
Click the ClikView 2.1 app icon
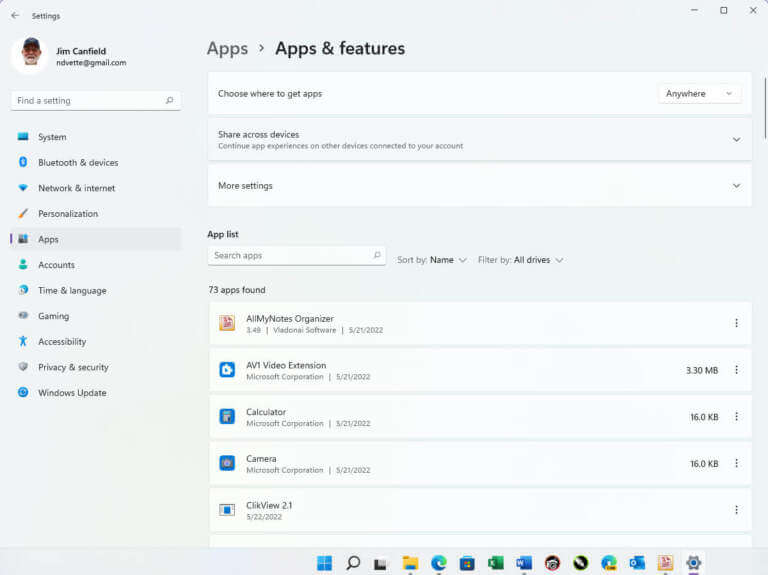pos(227,510)
